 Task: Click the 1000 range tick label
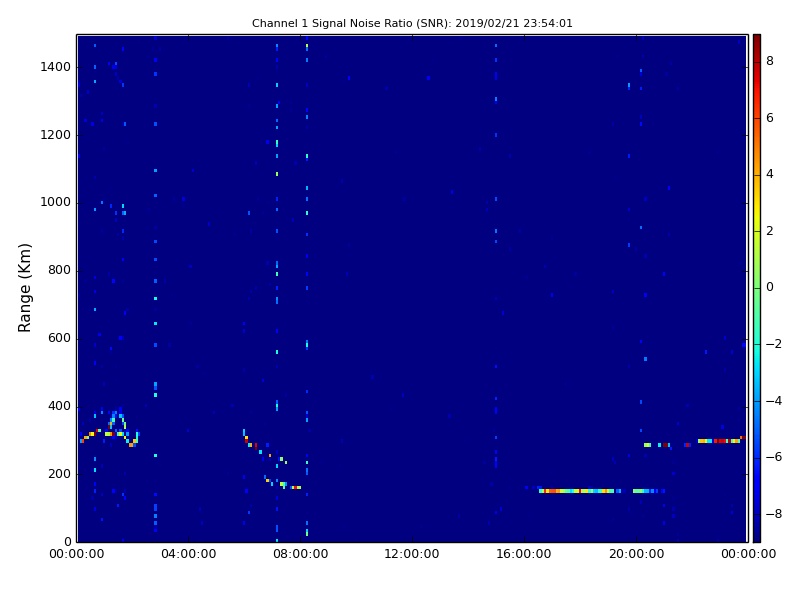56,202
